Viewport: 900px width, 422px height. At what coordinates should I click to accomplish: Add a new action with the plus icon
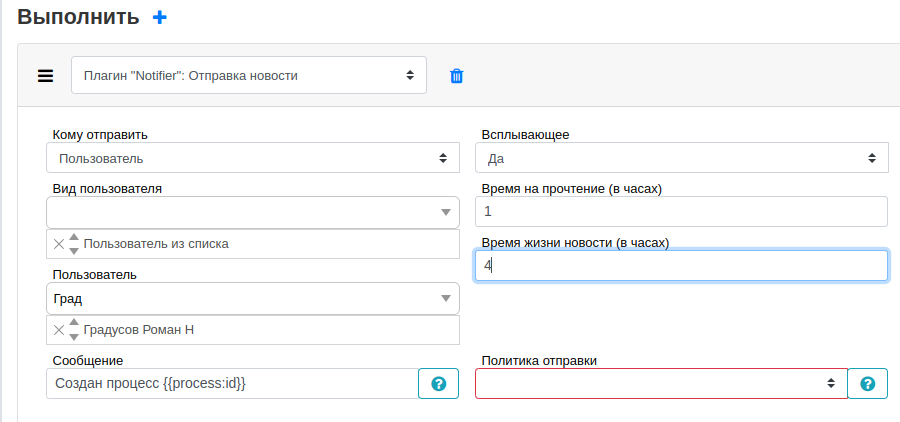[160, 17]
